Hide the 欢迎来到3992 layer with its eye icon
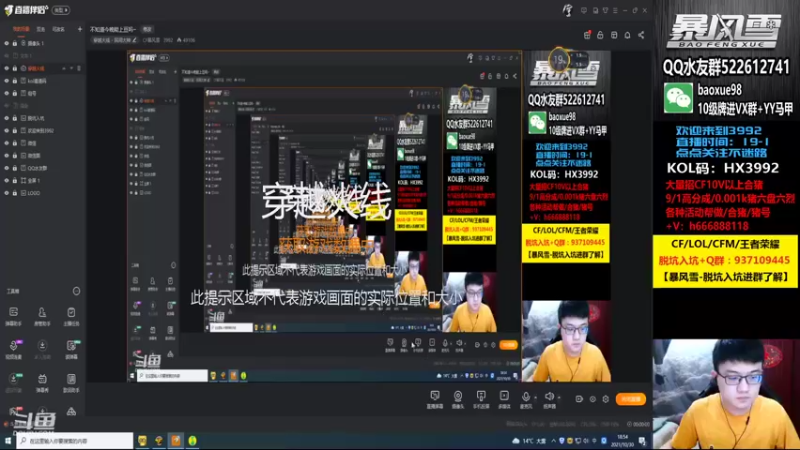 coord(7,131)
